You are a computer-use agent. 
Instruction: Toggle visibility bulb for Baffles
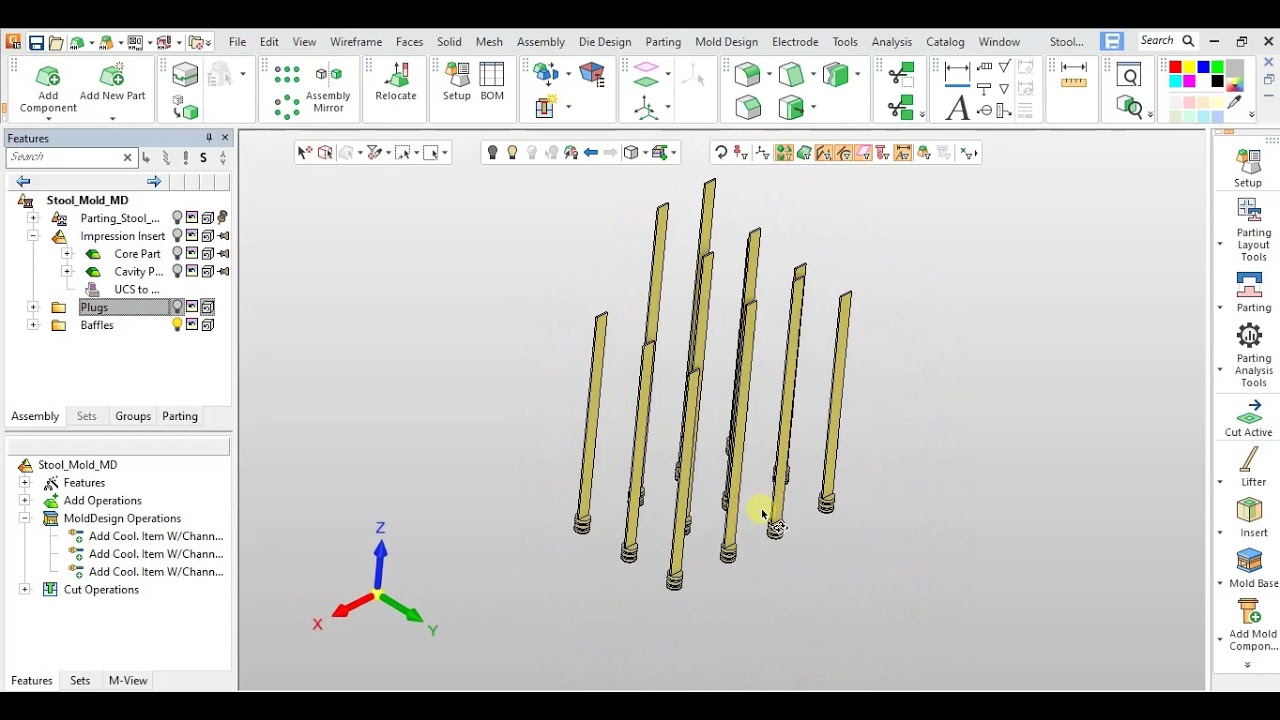(177, 325)
